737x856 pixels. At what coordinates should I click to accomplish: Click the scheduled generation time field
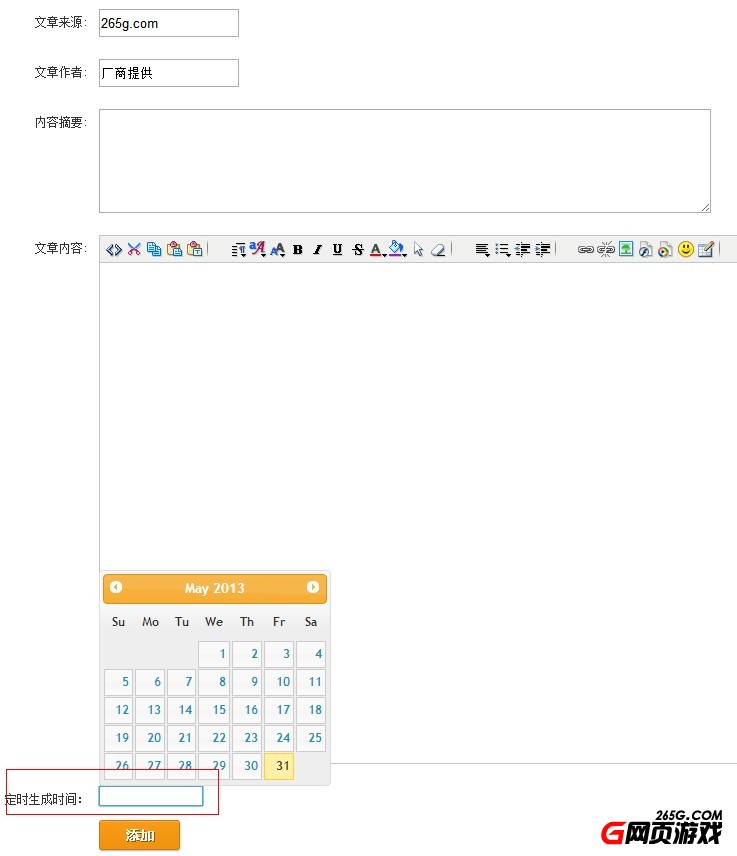(x=151, y=796)
